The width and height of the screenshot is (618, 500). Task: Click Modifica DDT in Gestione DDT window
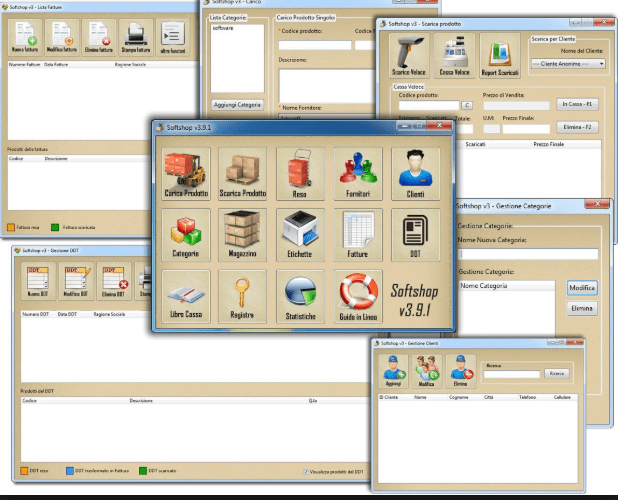pyautogui.click(x=76, y=281)
